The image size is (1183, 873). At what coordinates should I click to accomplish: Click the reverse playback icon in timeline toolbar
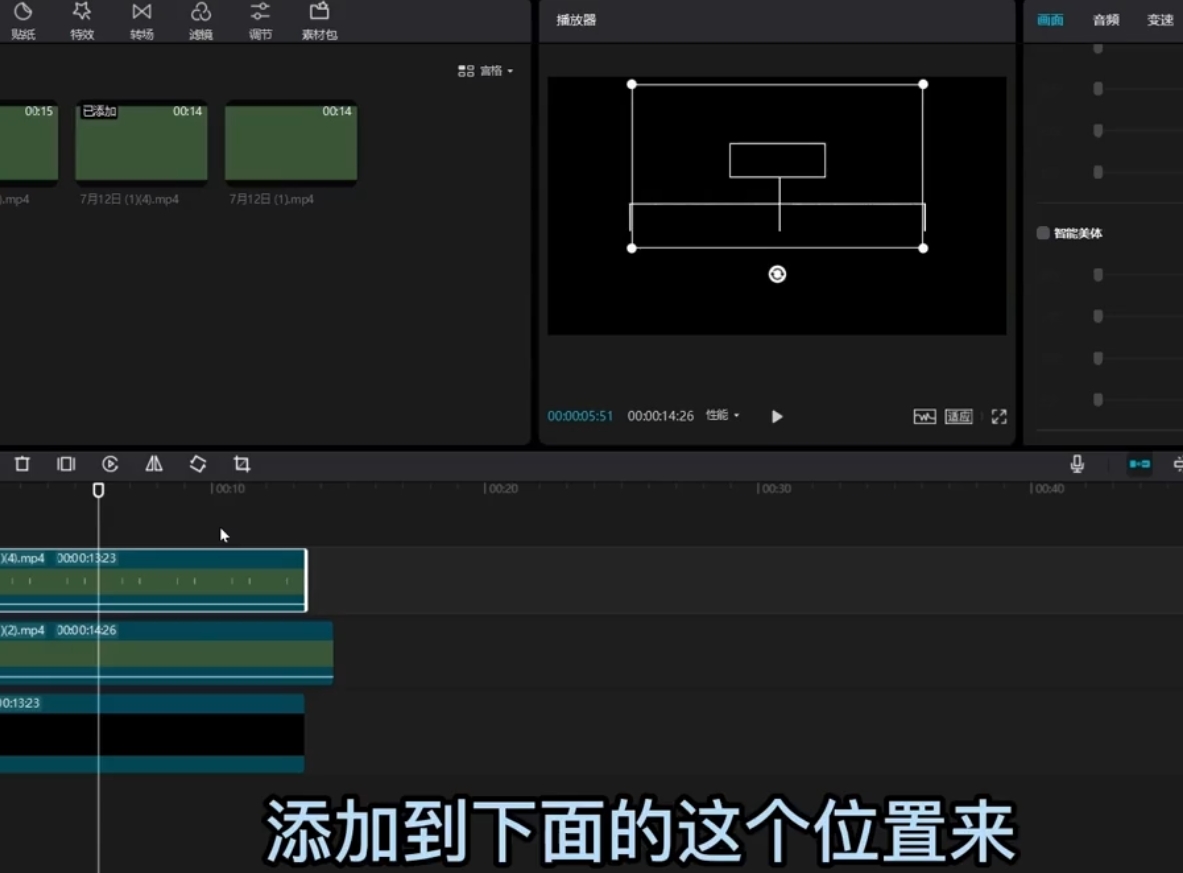point(110,464)
